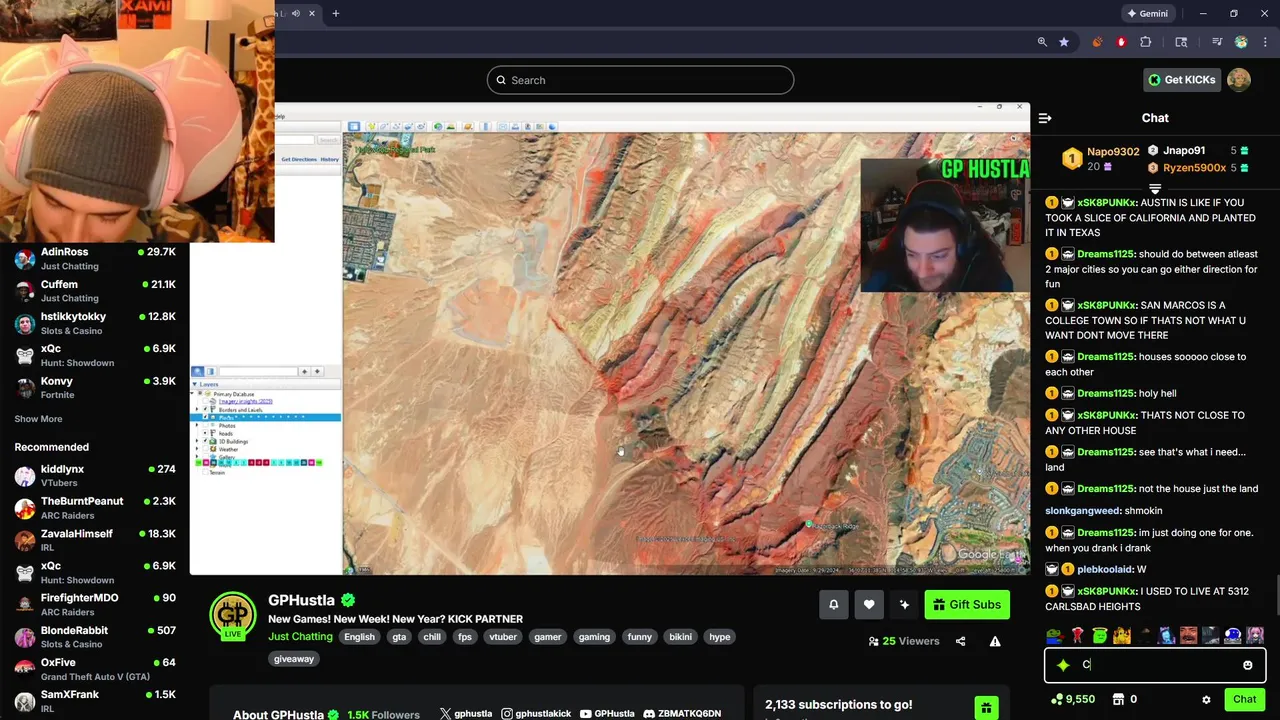1280x720 pixels.
Task: Expand the chat leaderboard arrow
Action: [1155, 188]
